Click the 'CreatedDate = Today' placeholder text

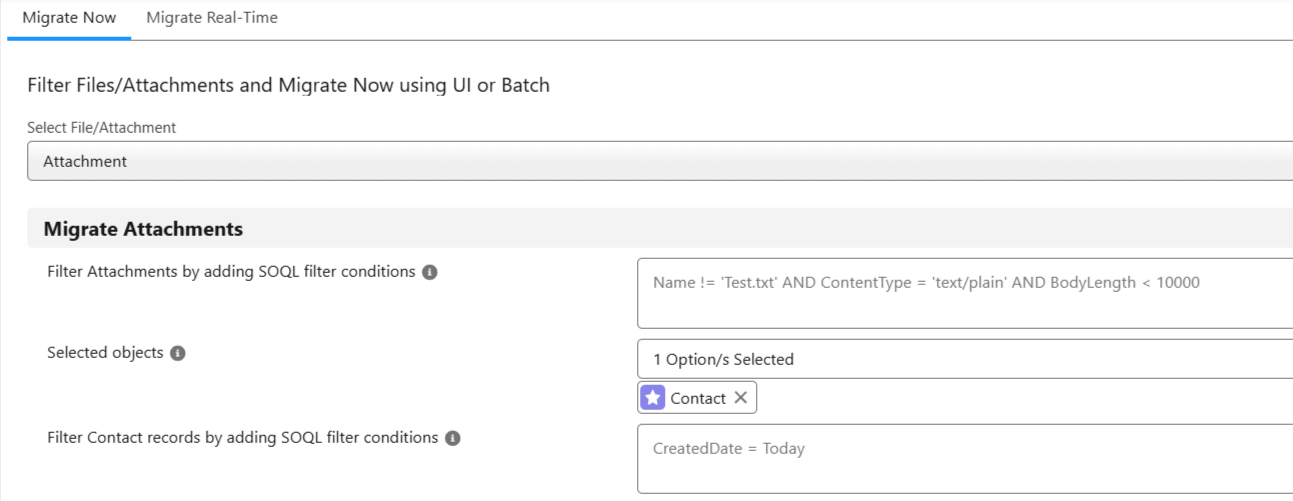pos(728,448)
